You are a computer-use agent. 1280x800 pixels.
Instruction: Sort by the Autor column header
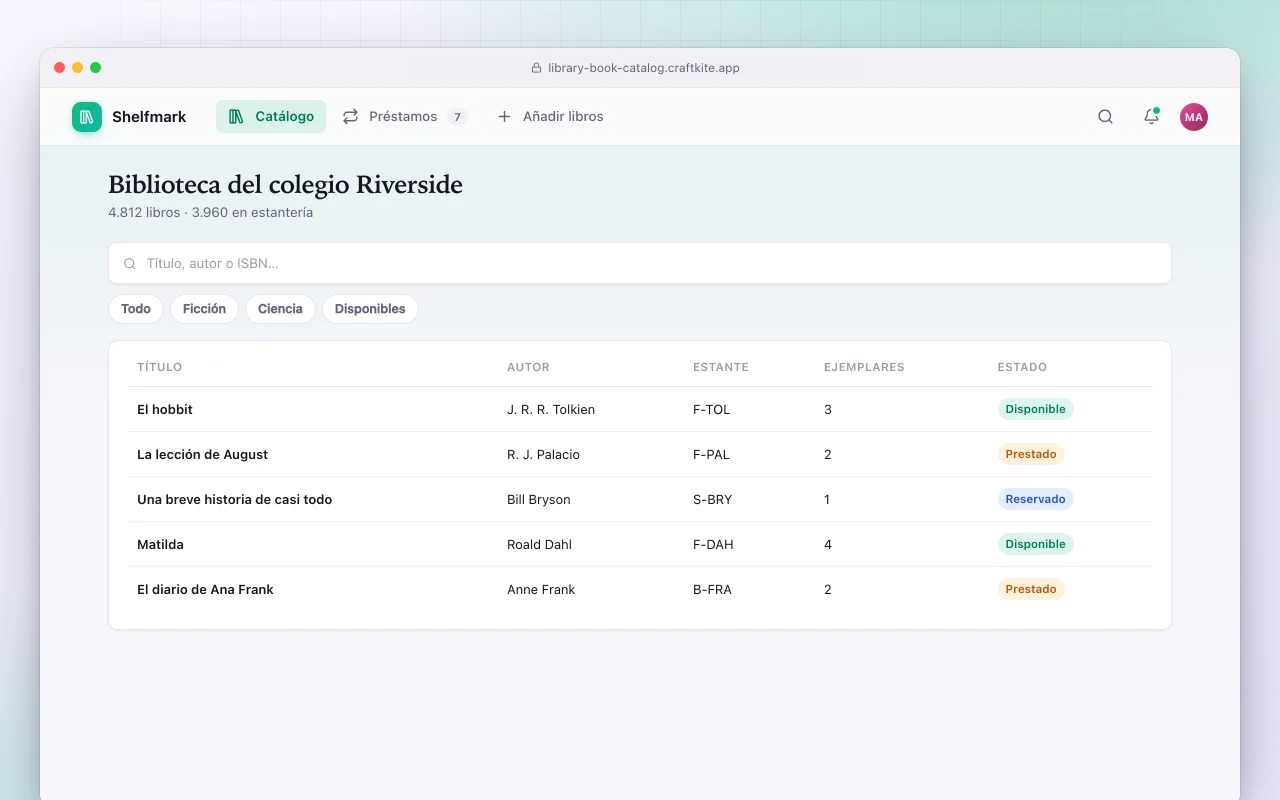pyautogui.click(x=528, y=367)
